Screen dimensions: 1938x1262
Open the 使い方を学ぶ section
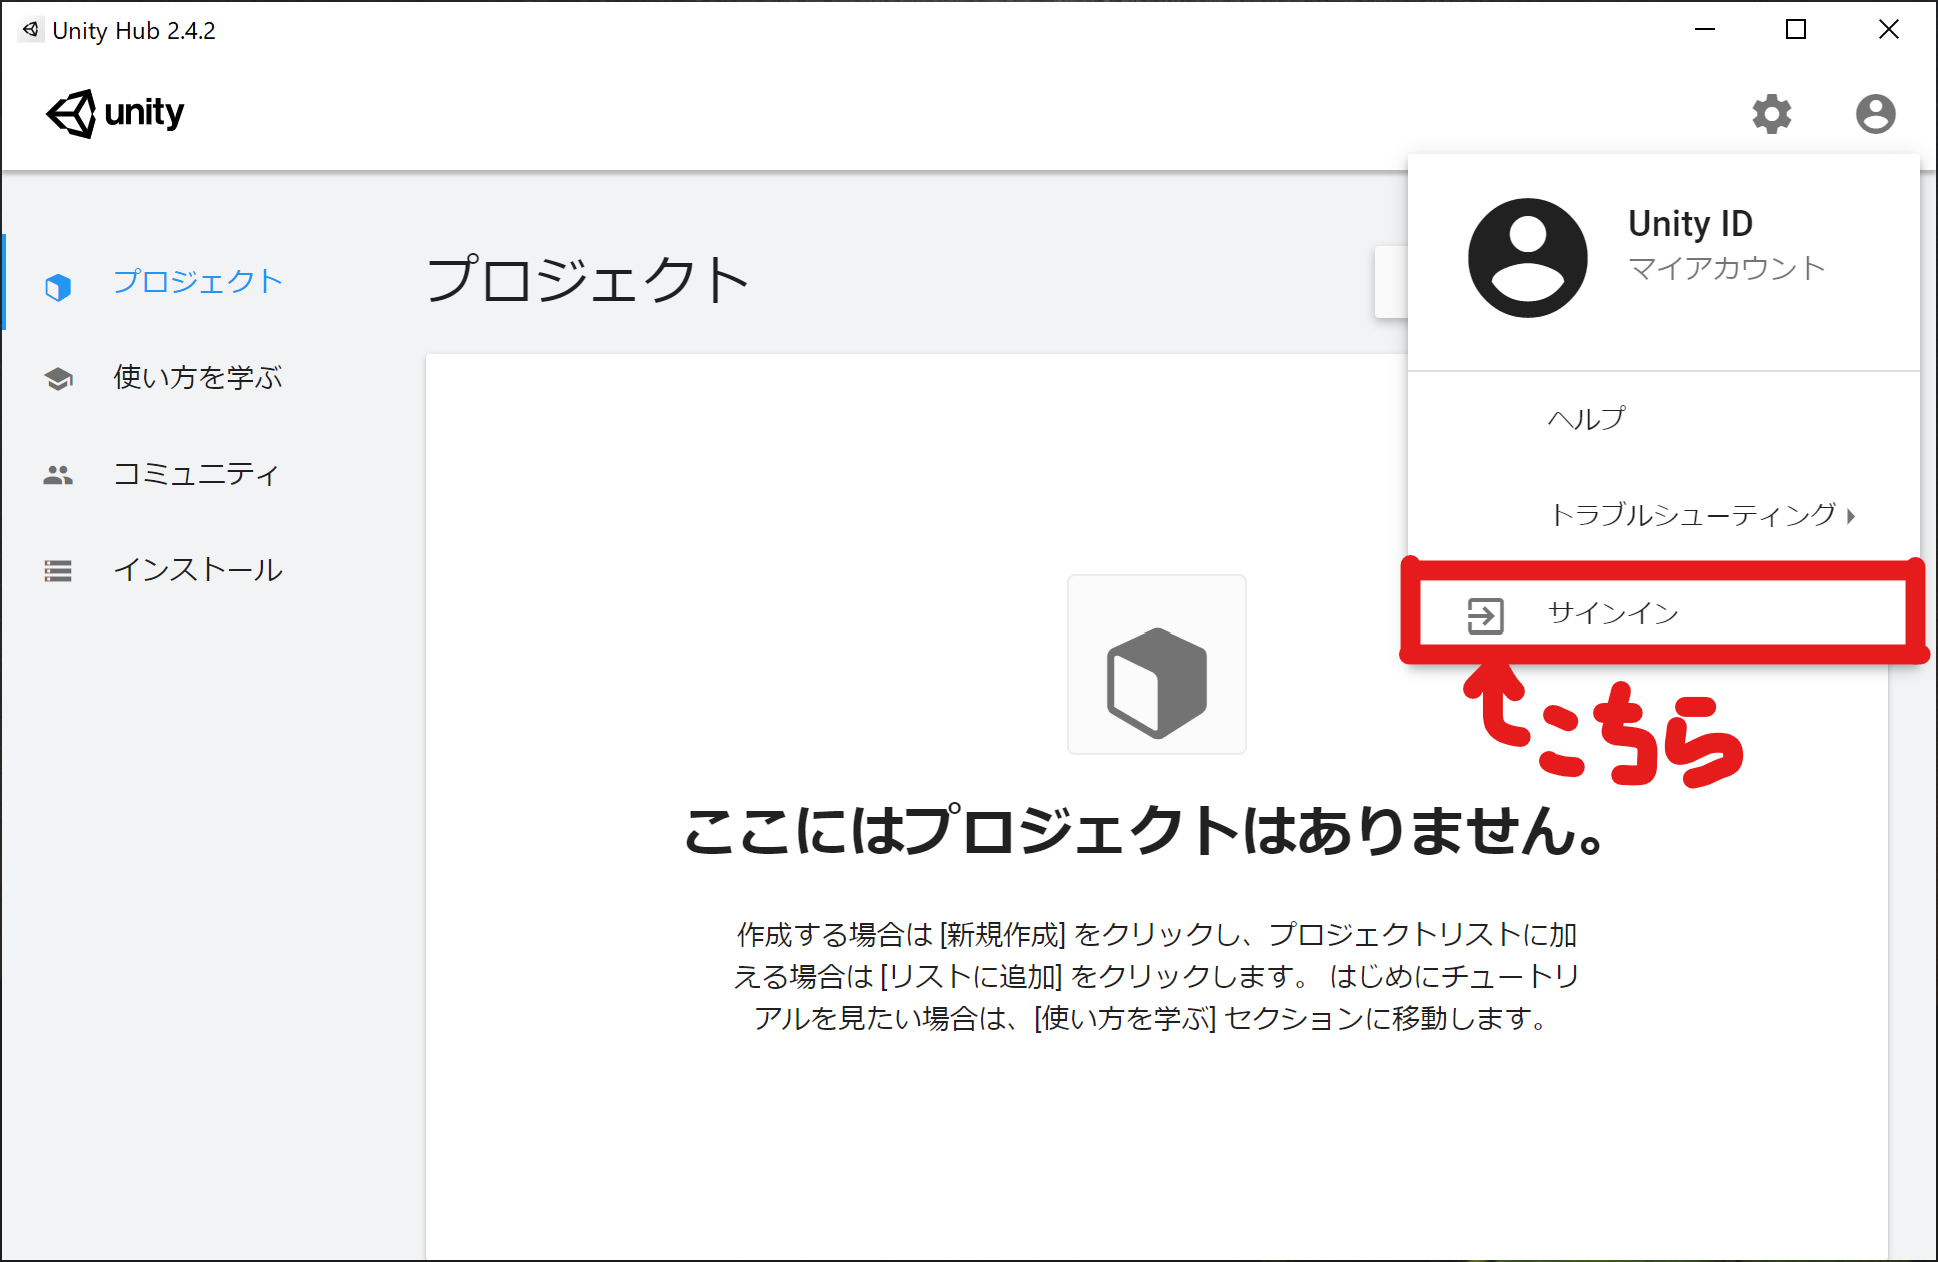197,378
